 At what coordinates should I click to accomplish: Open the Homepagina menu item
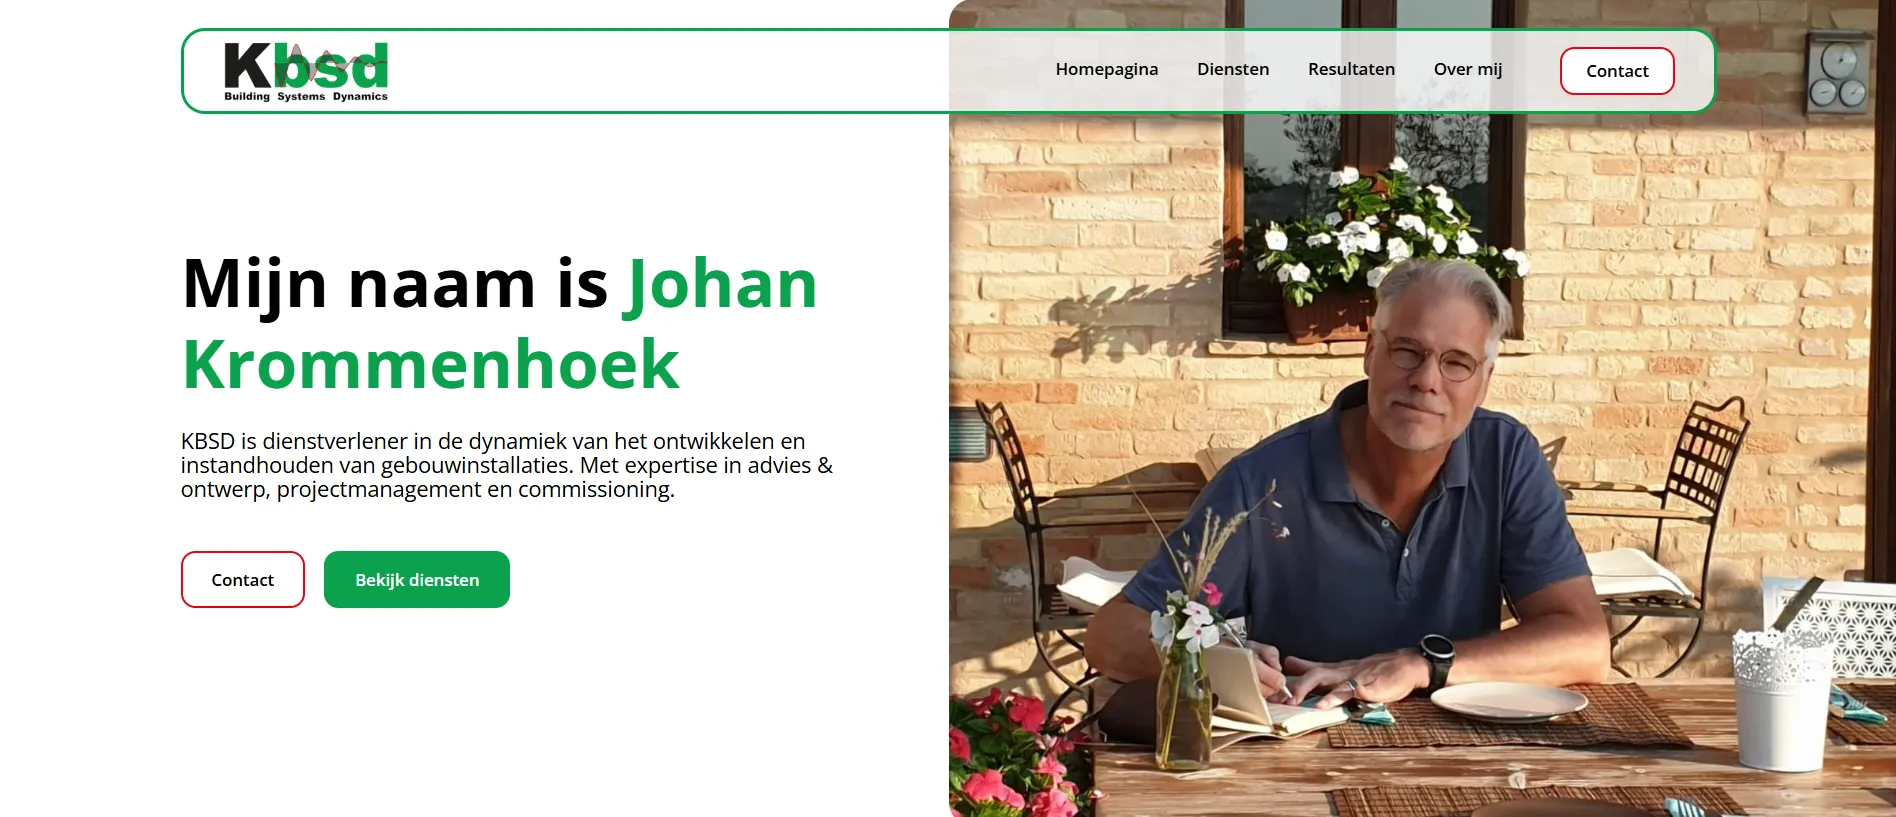point(1106,69)
